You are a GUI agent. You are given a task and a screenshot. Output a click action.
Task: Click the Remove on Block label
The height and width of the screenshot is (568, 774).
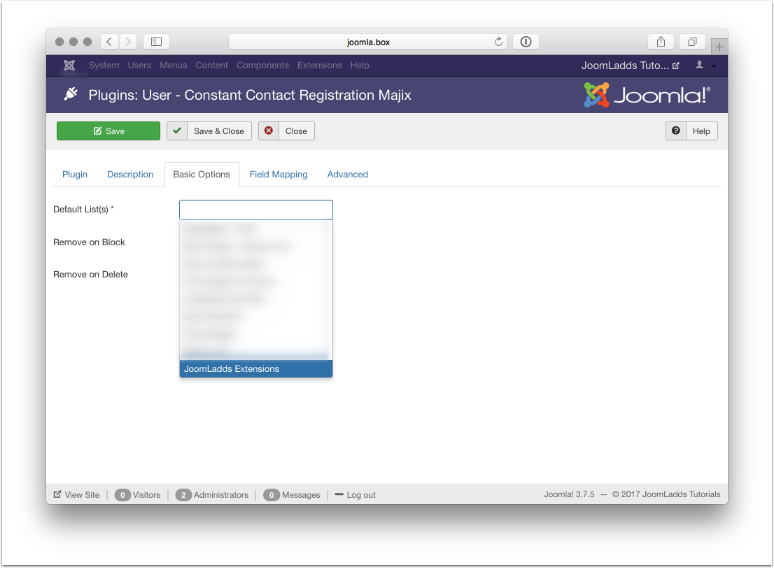pyautogui.click(x=89, y=242)
